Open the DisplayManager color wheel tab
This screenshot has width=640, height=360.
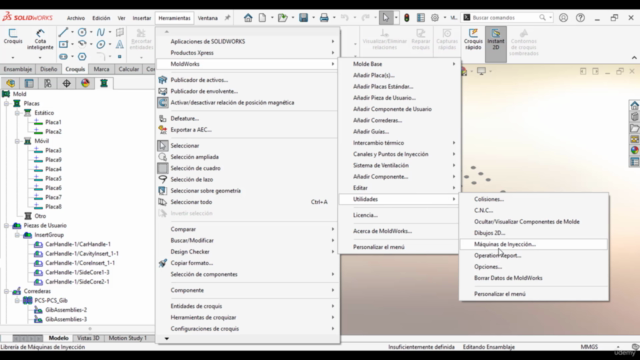point(85,83)
